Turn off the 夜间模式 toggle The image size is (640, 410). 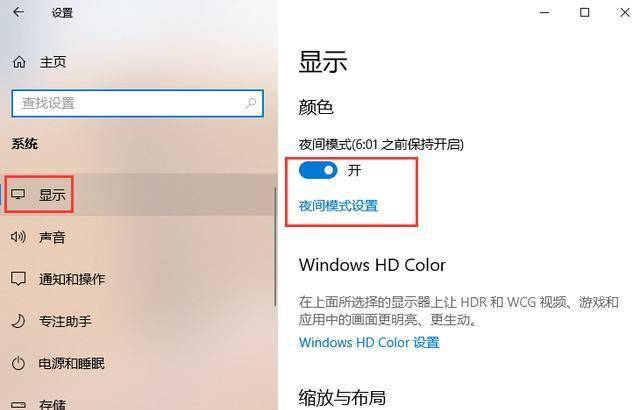point(318,170)
